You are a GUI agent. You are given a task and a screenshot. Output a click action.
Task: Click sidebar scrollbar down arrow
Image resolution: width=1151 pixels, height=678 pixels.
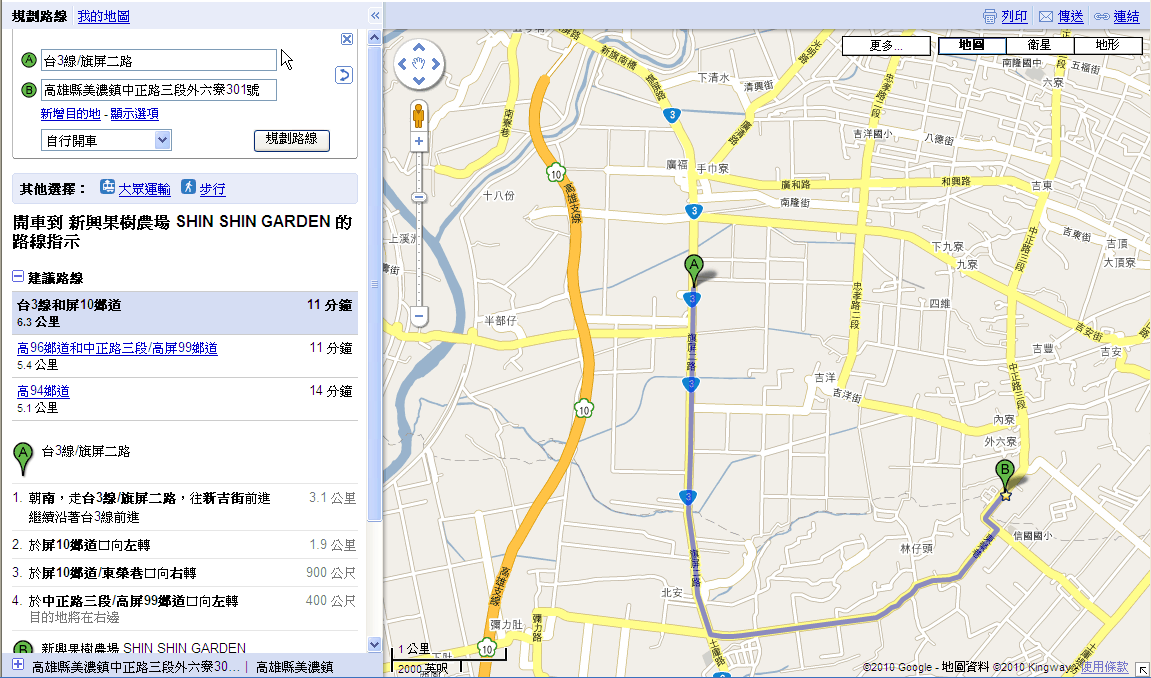click(x=374, y=645)
